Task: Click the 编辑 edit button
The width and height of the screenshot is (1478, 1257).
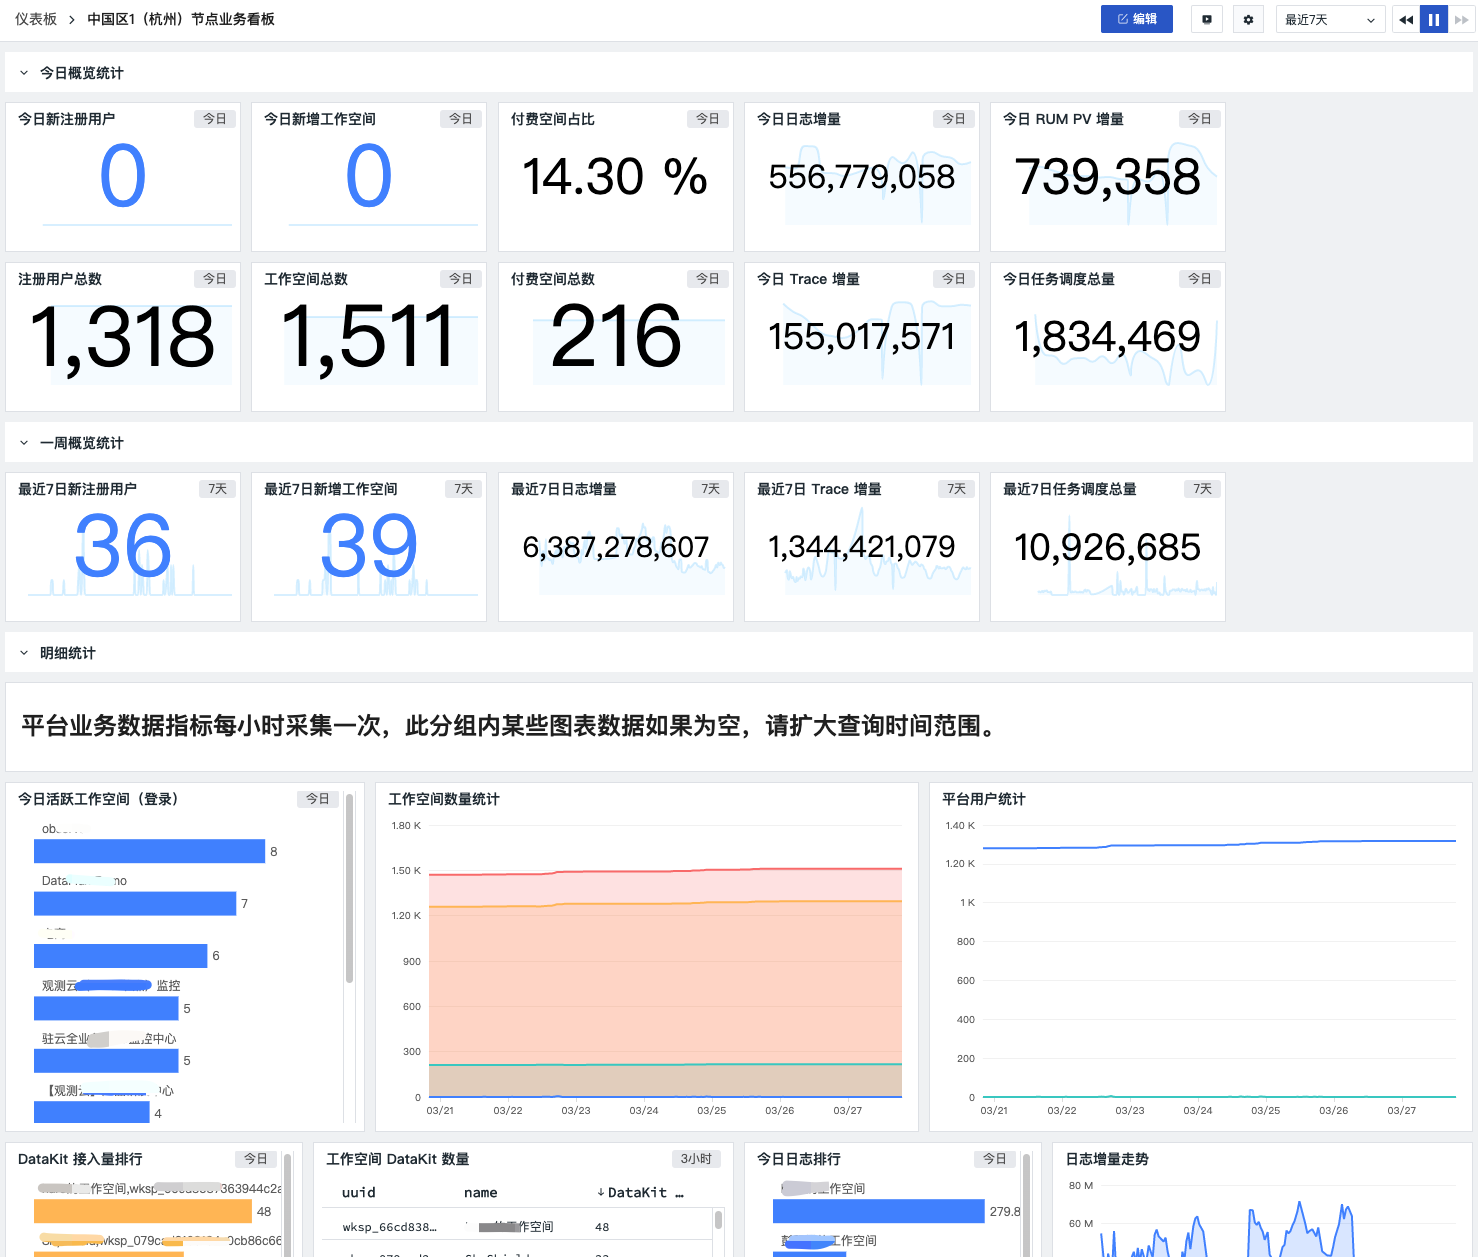Action: [1136, 19]
